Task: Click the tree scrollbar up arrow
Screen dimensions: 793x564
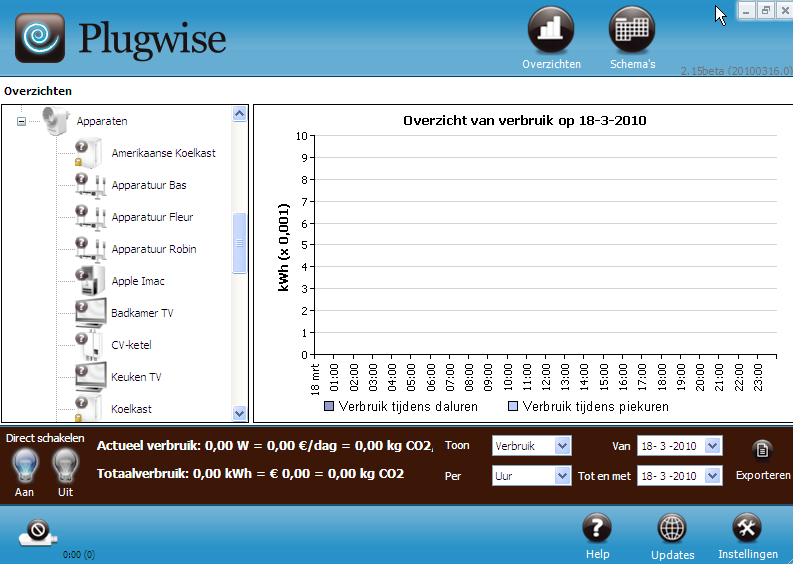Action: (x=239, y=114)
